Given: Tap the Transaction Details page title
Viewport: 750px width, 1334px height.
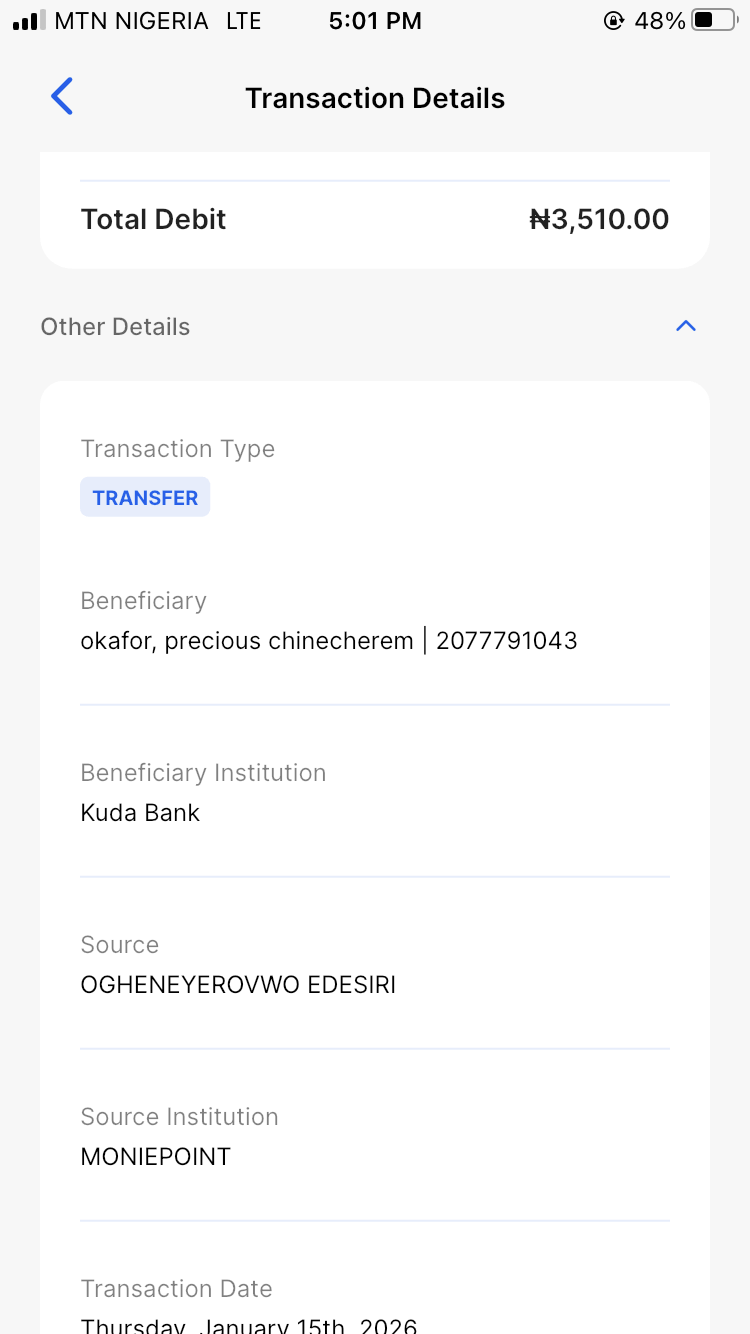Looking at the screenshot, I should (375, 98).
